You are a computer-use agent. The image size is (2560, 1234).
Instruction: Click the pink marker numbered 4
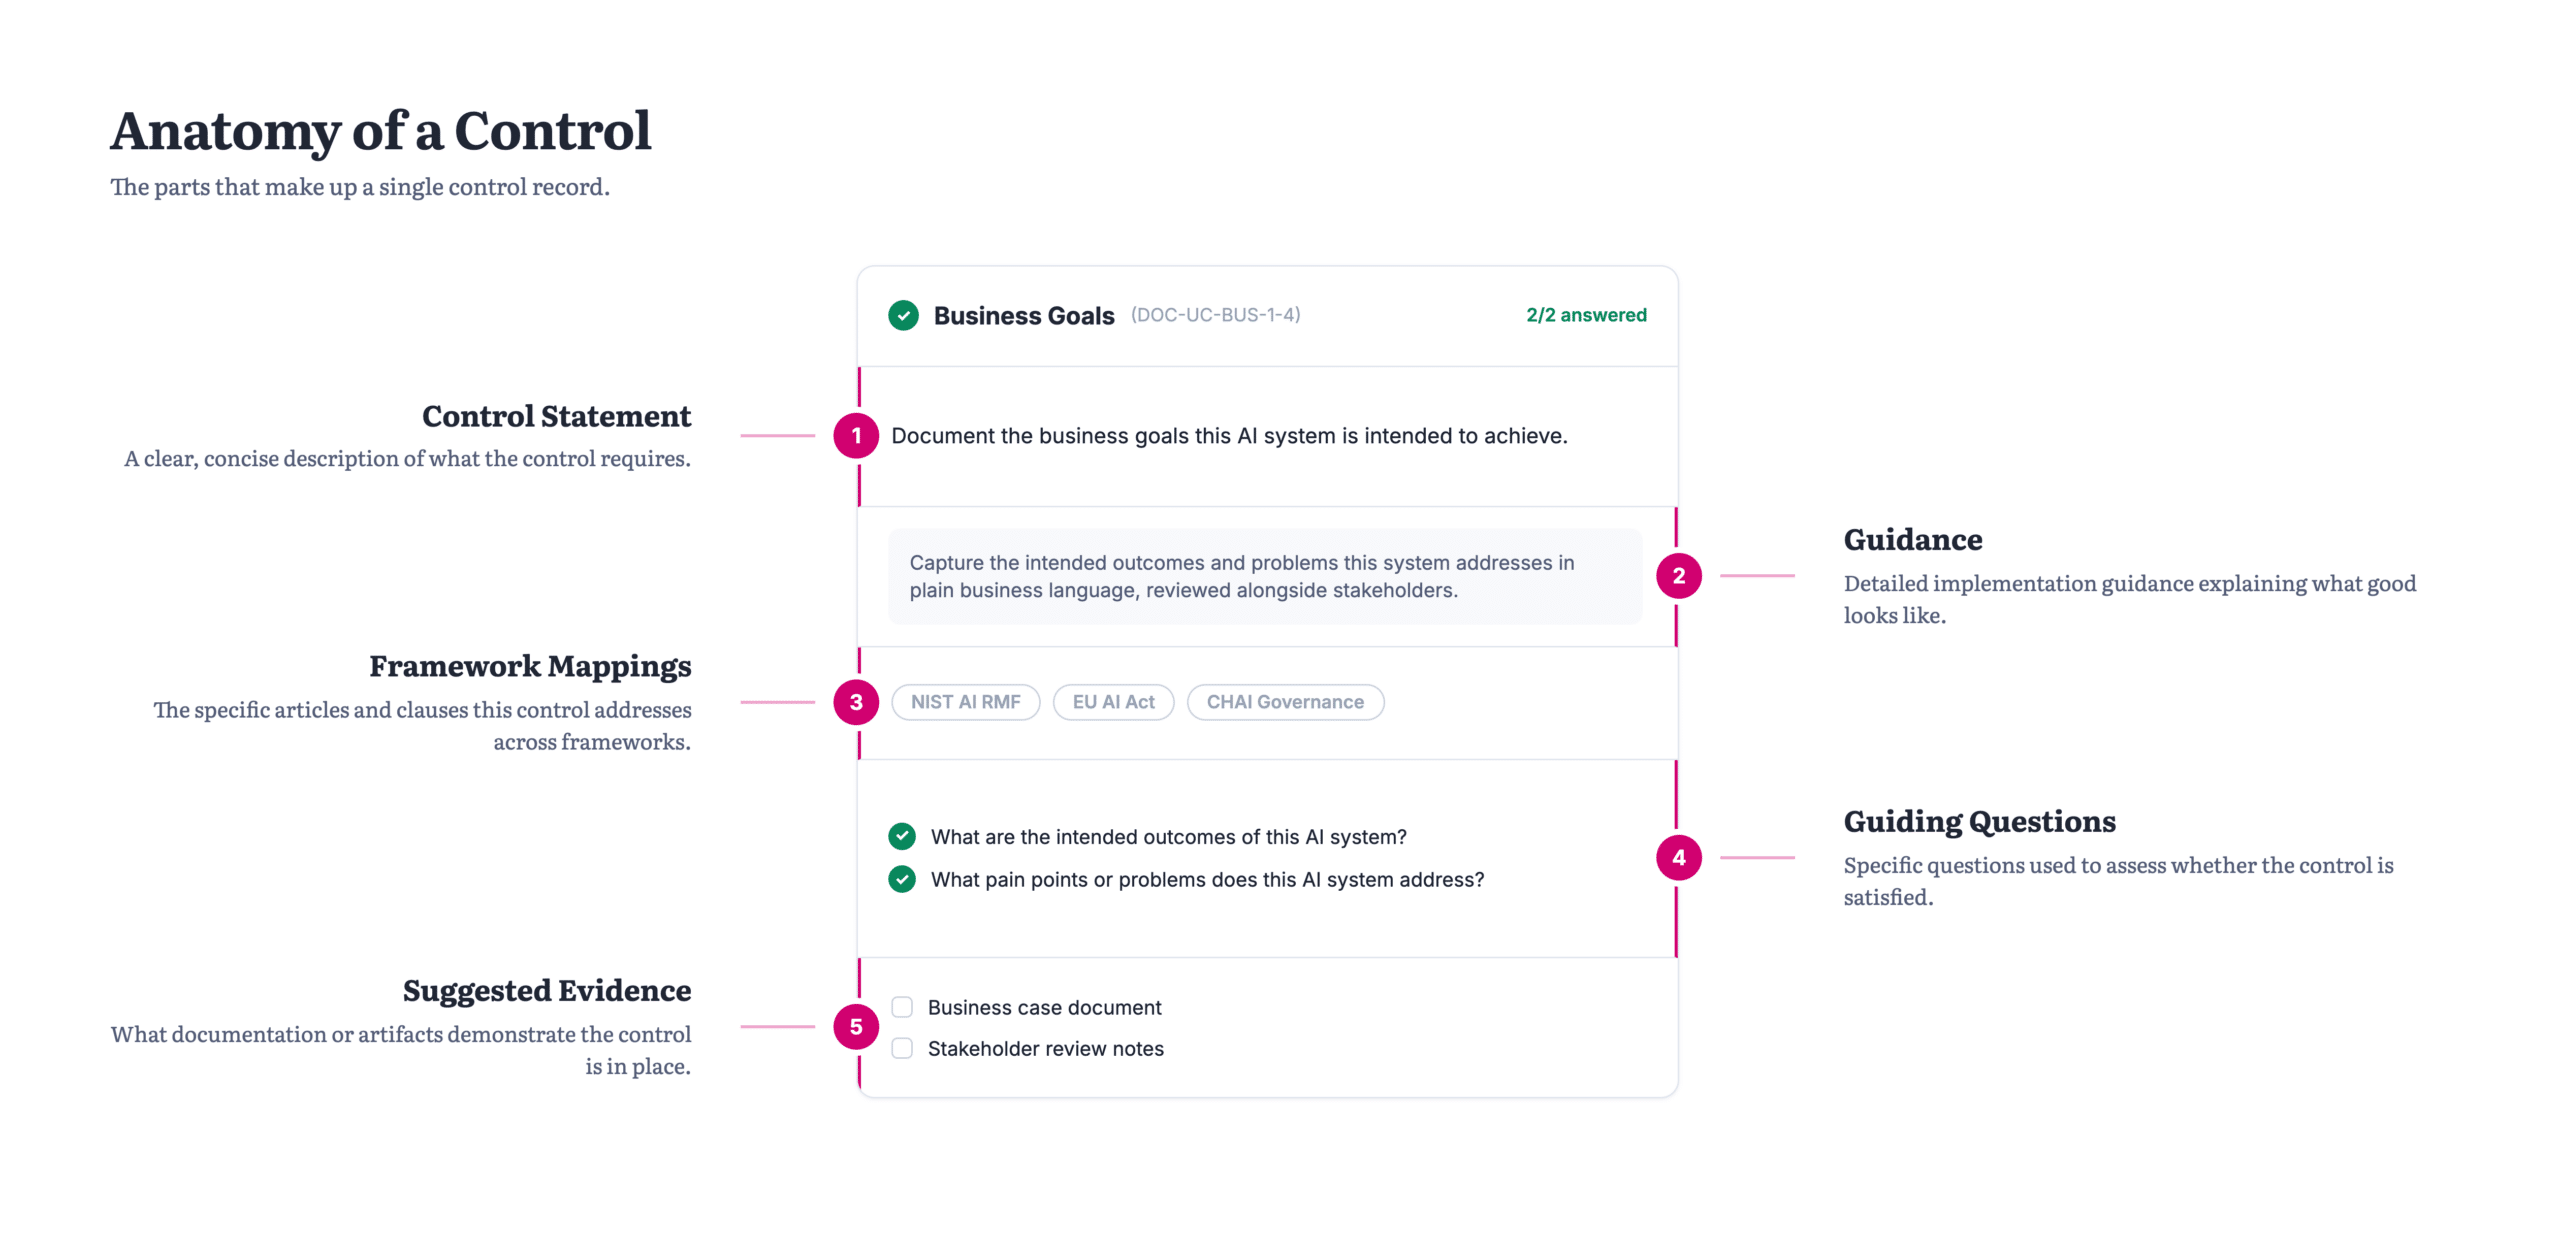(x=1678, y=857)
